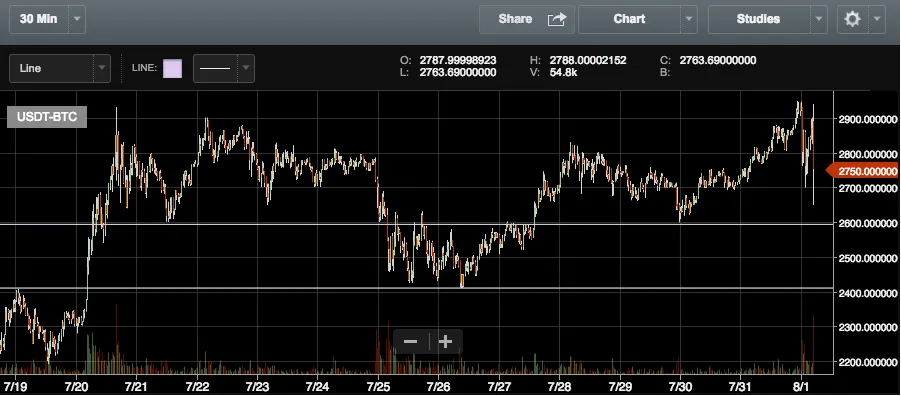Click the LINE: label
901x396 pixels.
click(x=144, y=68)
